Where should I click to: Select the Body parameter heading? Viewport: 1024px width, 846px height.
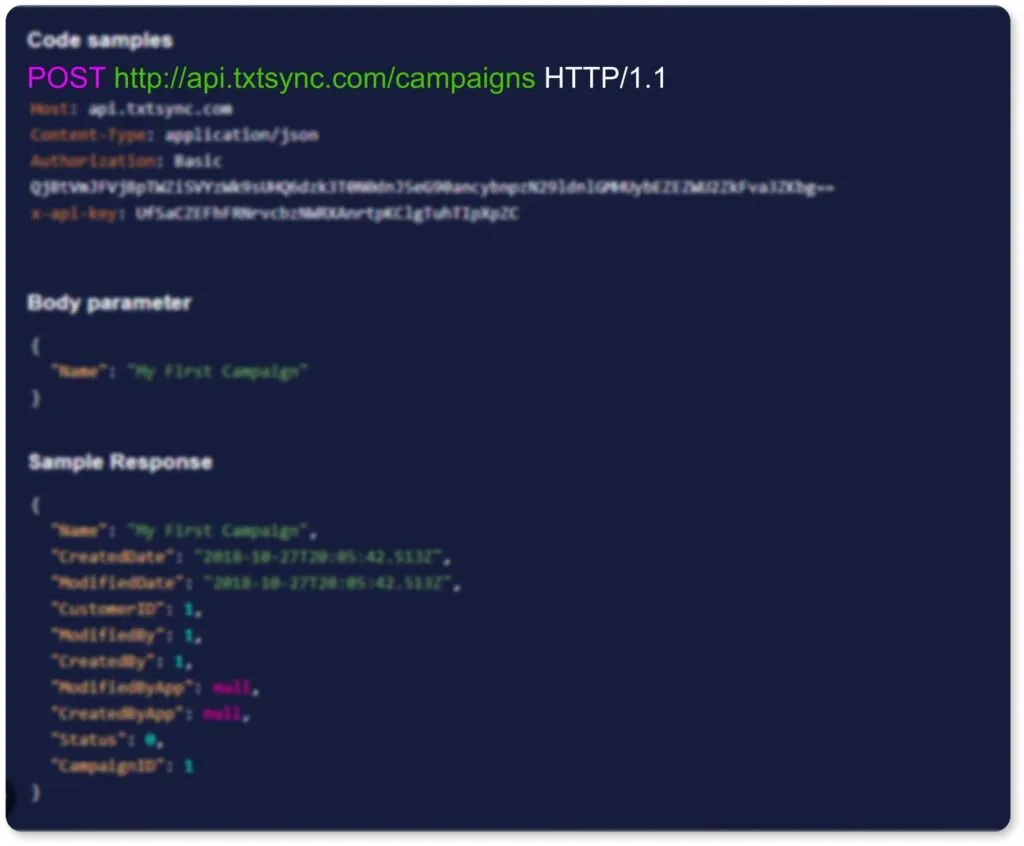(109, 303)
